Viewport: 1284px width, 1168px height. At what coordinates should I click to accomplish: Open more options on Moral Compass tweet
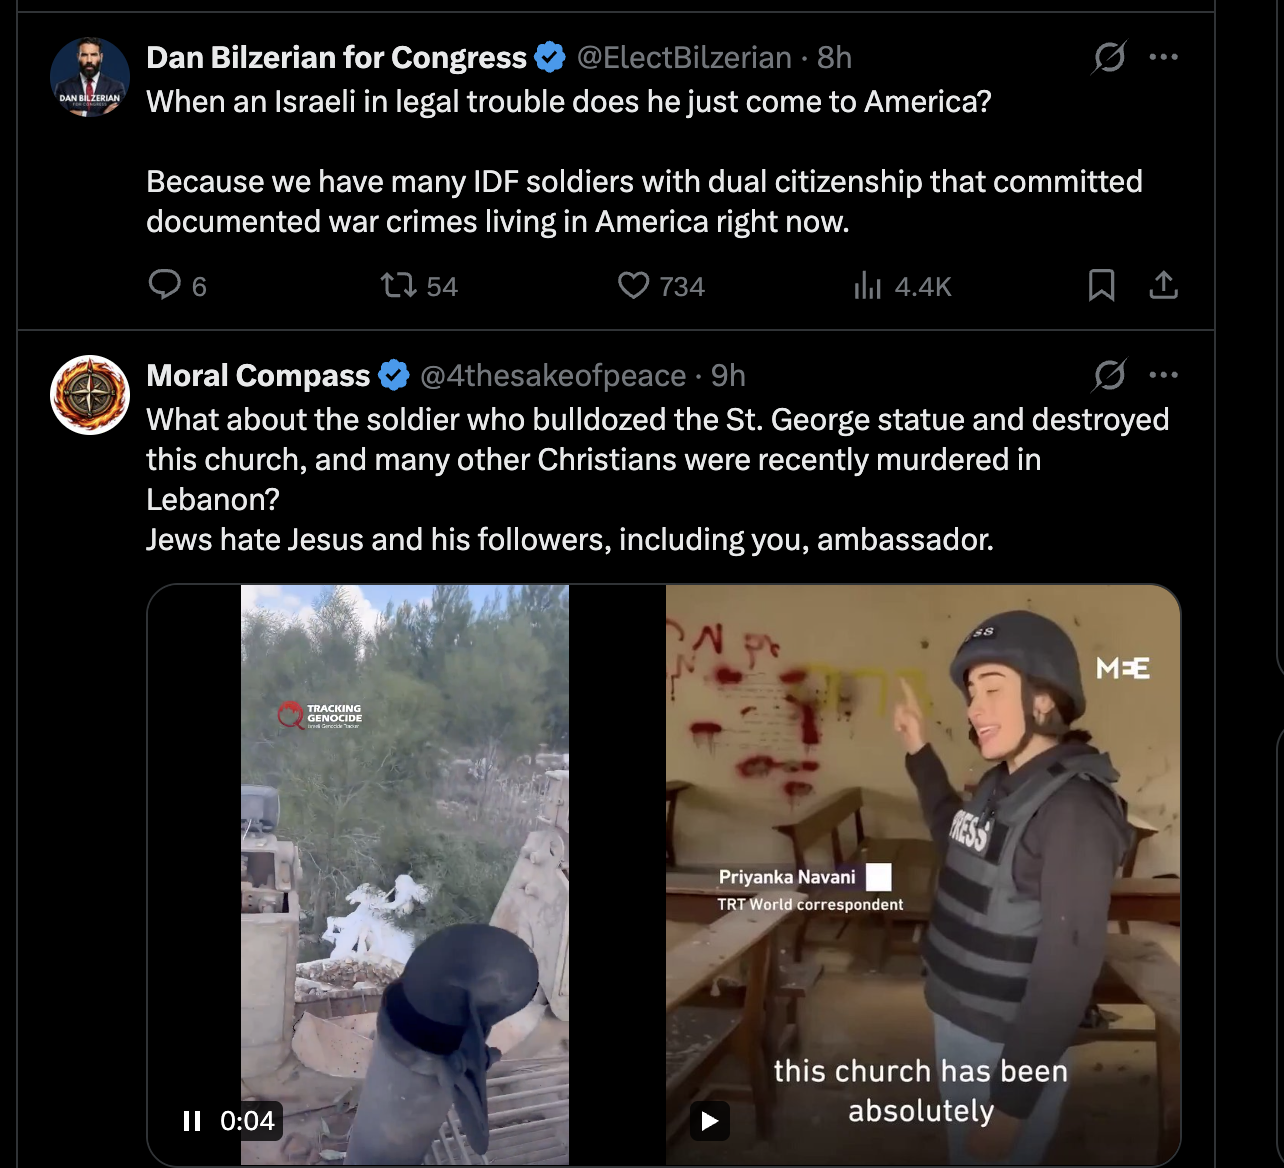coord(1163,375)
